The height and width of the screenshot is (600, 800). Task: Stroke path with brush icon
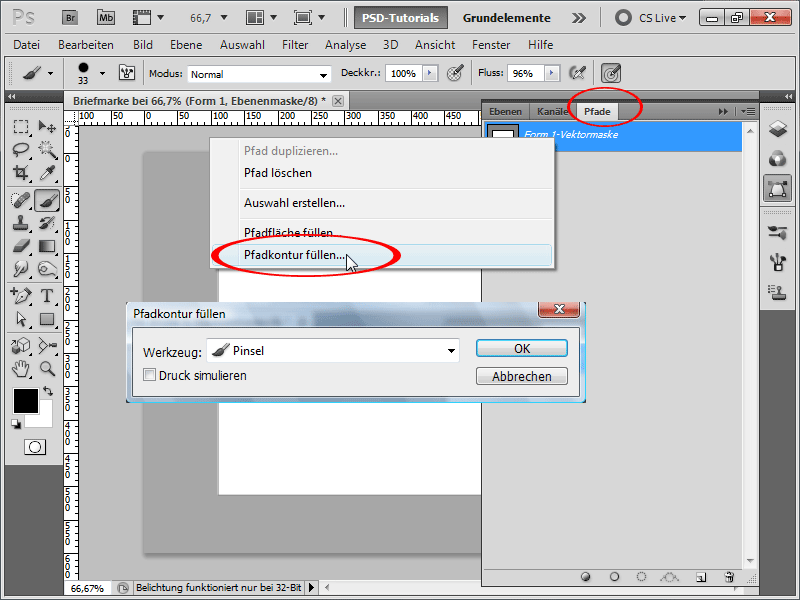click(614, 577)
